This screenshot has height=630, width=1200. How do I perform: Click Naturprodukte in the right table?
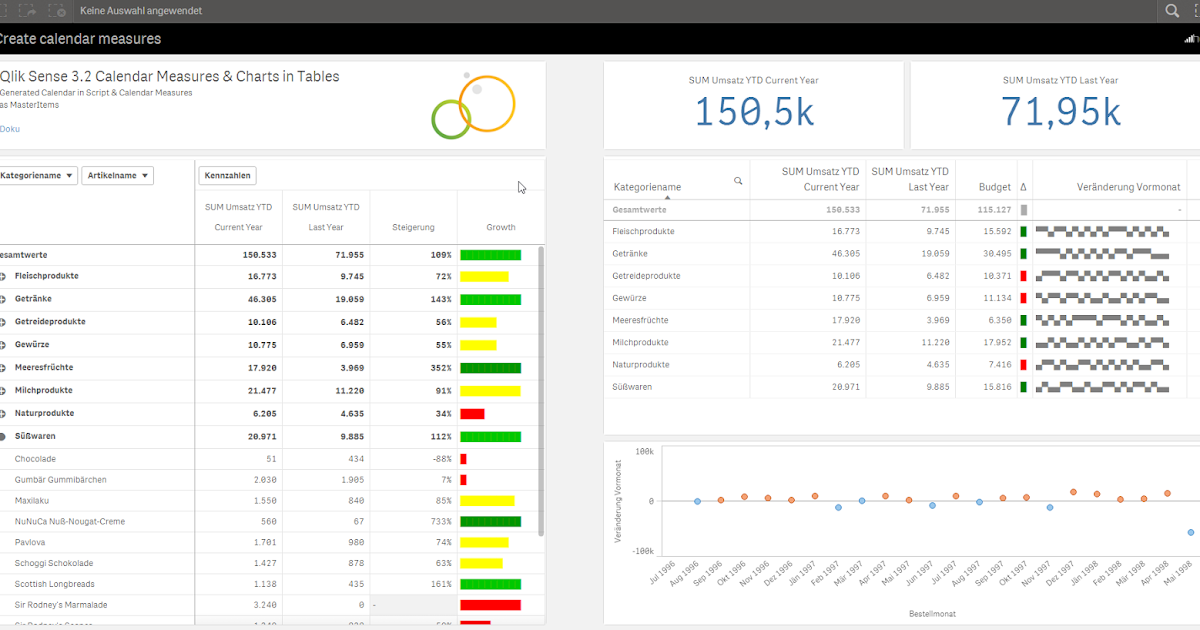[640, 364]
